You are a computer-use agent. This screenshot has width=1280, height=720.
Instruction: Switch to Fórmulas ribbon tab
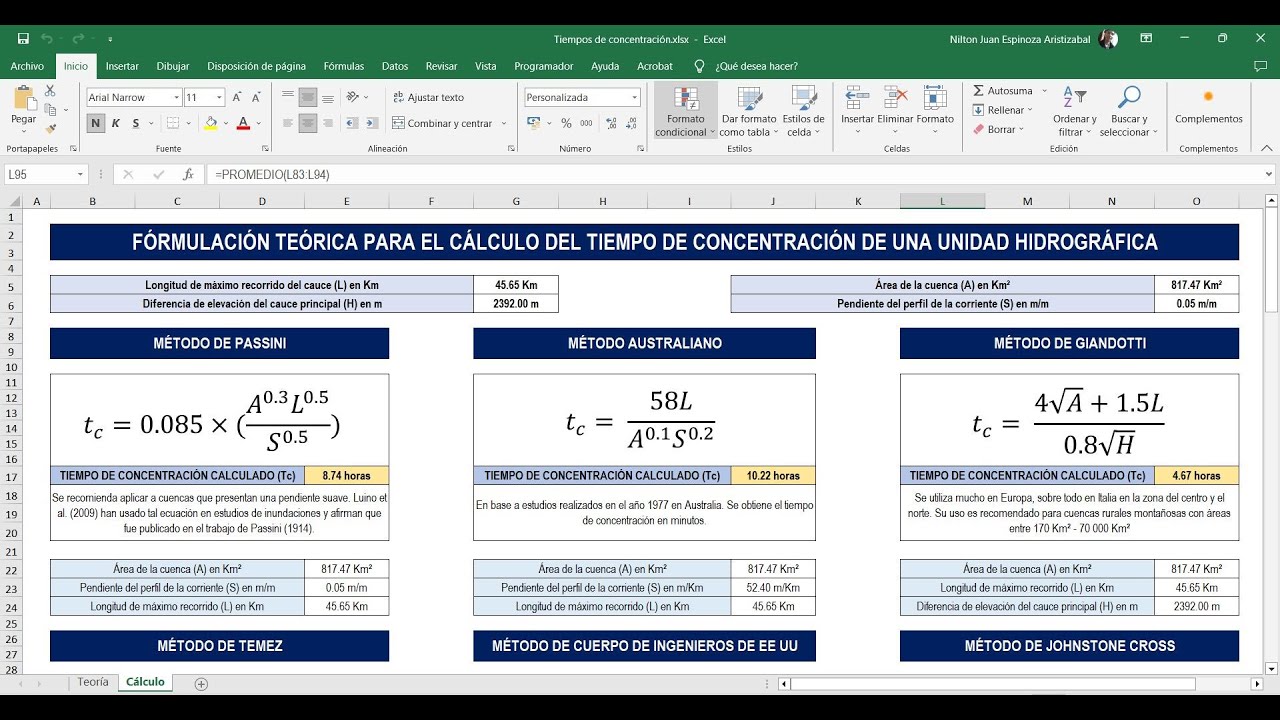click(x=344, y=66)
